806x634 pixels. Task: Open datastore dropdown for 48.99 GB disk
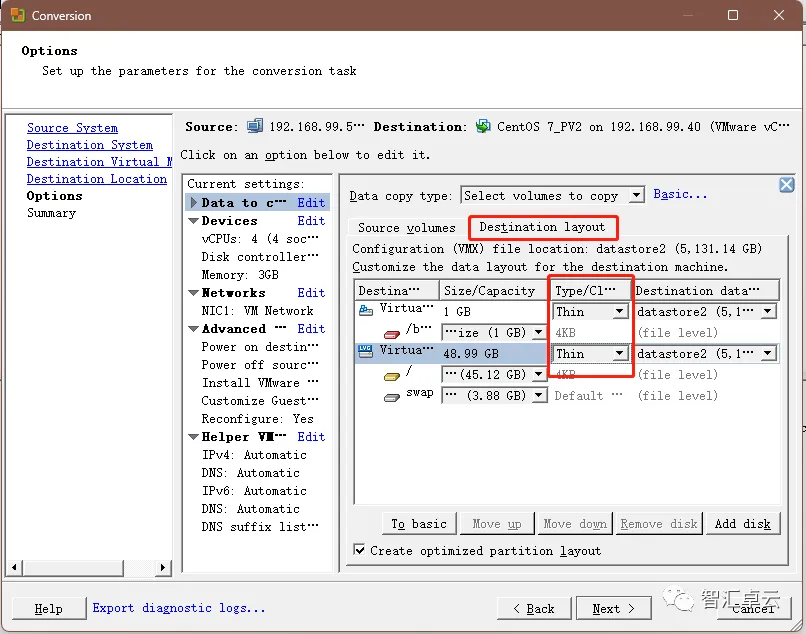[768, 353]
